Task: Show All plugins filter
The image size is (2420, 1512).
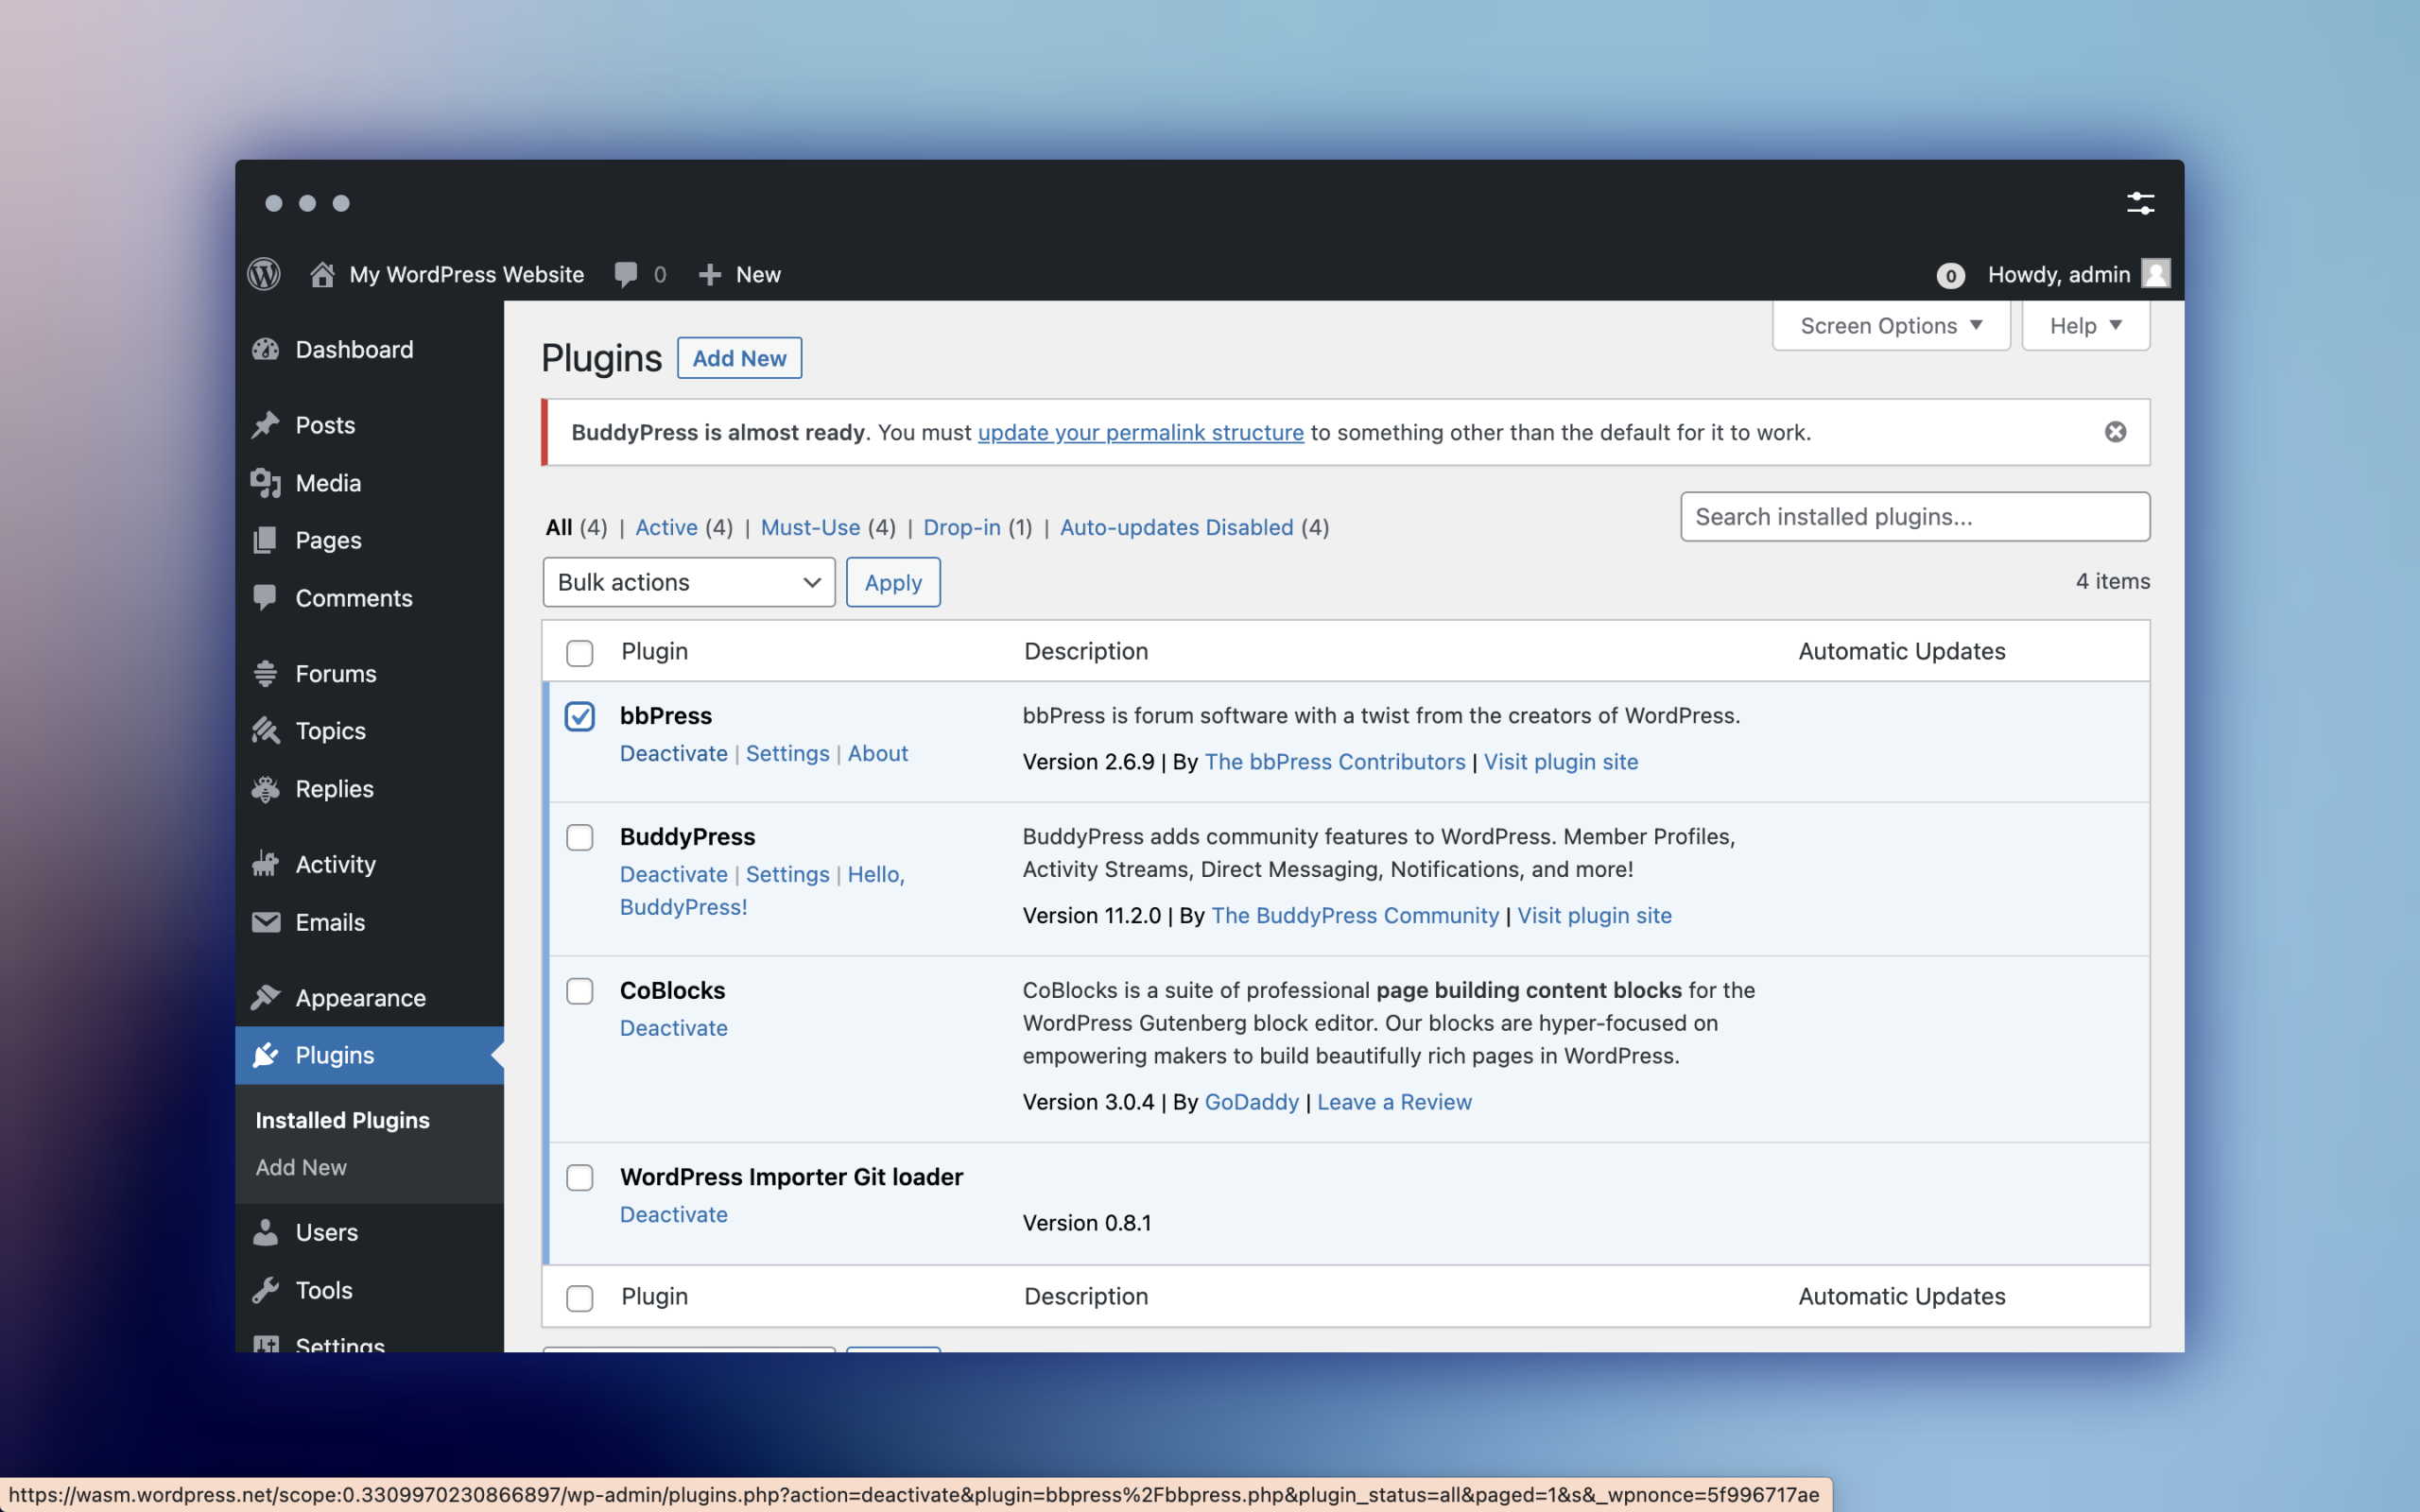Action: coord(559,527)
